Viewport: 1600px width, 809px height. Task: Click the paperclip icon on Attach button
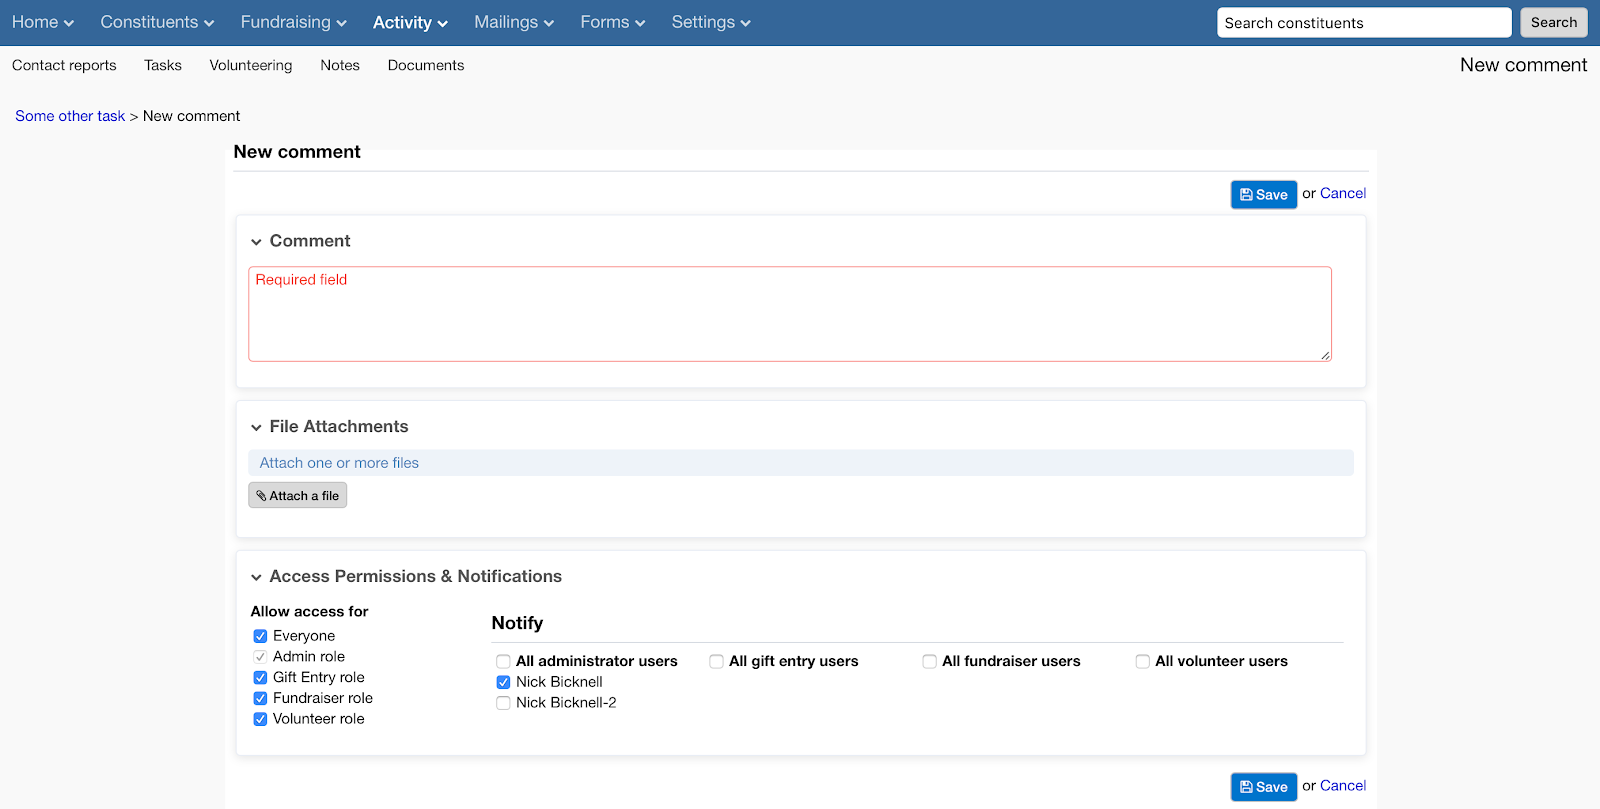click(261, 496)
